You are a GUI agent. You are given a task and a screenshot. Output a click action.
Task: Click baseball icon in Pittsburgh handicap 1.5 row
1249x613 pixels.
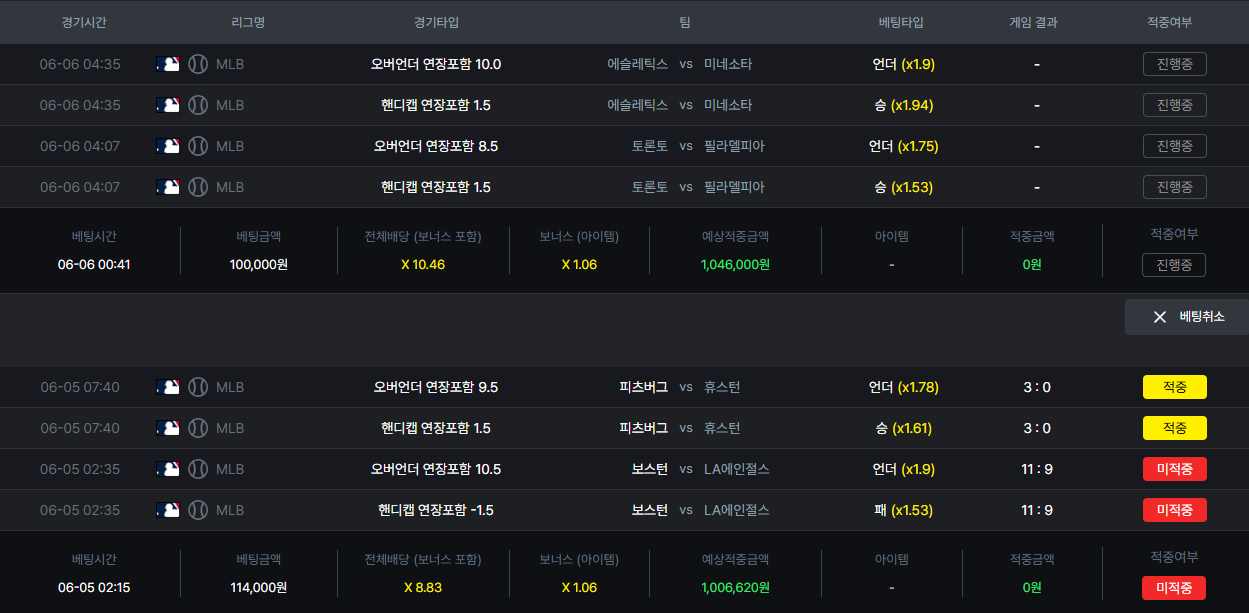coord(198,428)
